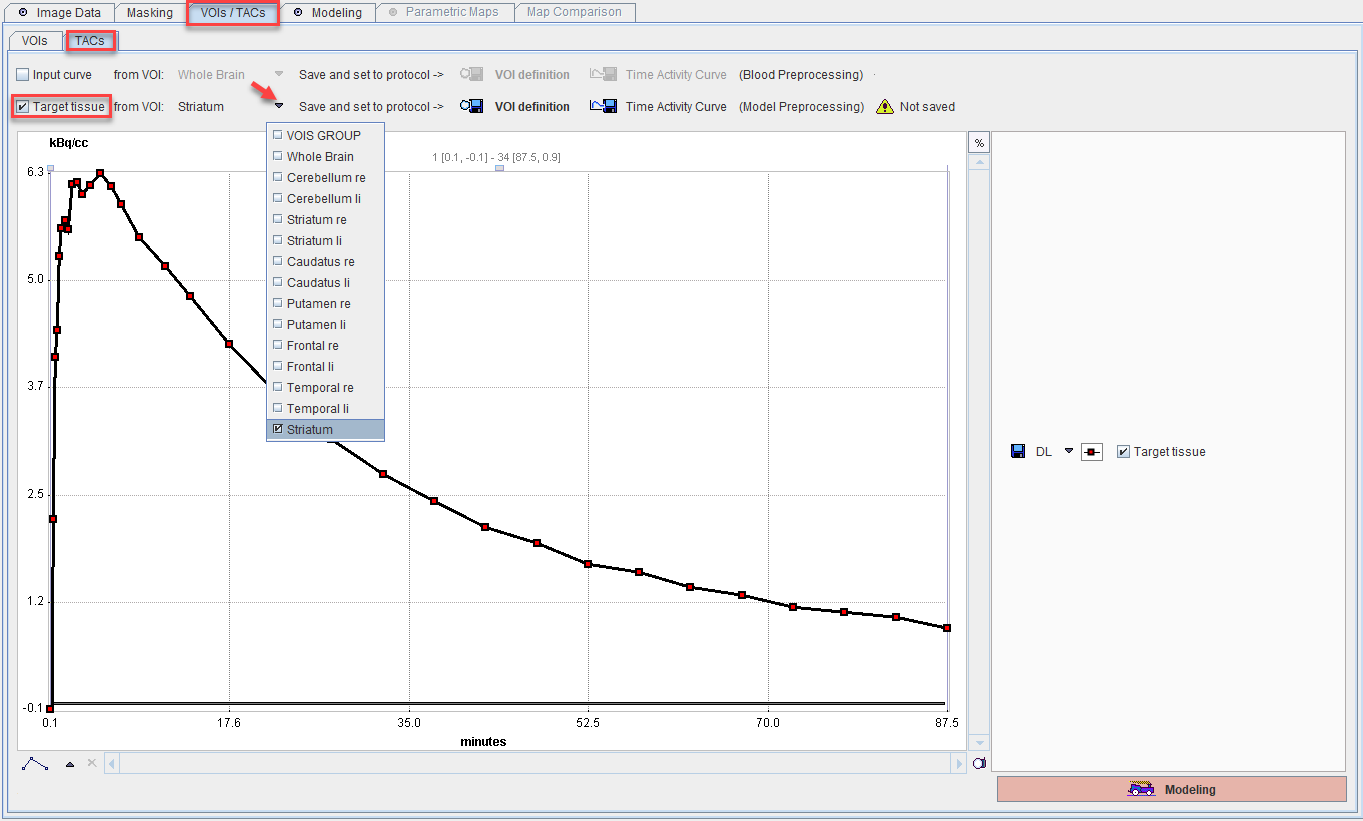Toggle Target tissue checkbox in curve legend
The width and height of the screenshot is (1363, 821).
[1123, 452]
